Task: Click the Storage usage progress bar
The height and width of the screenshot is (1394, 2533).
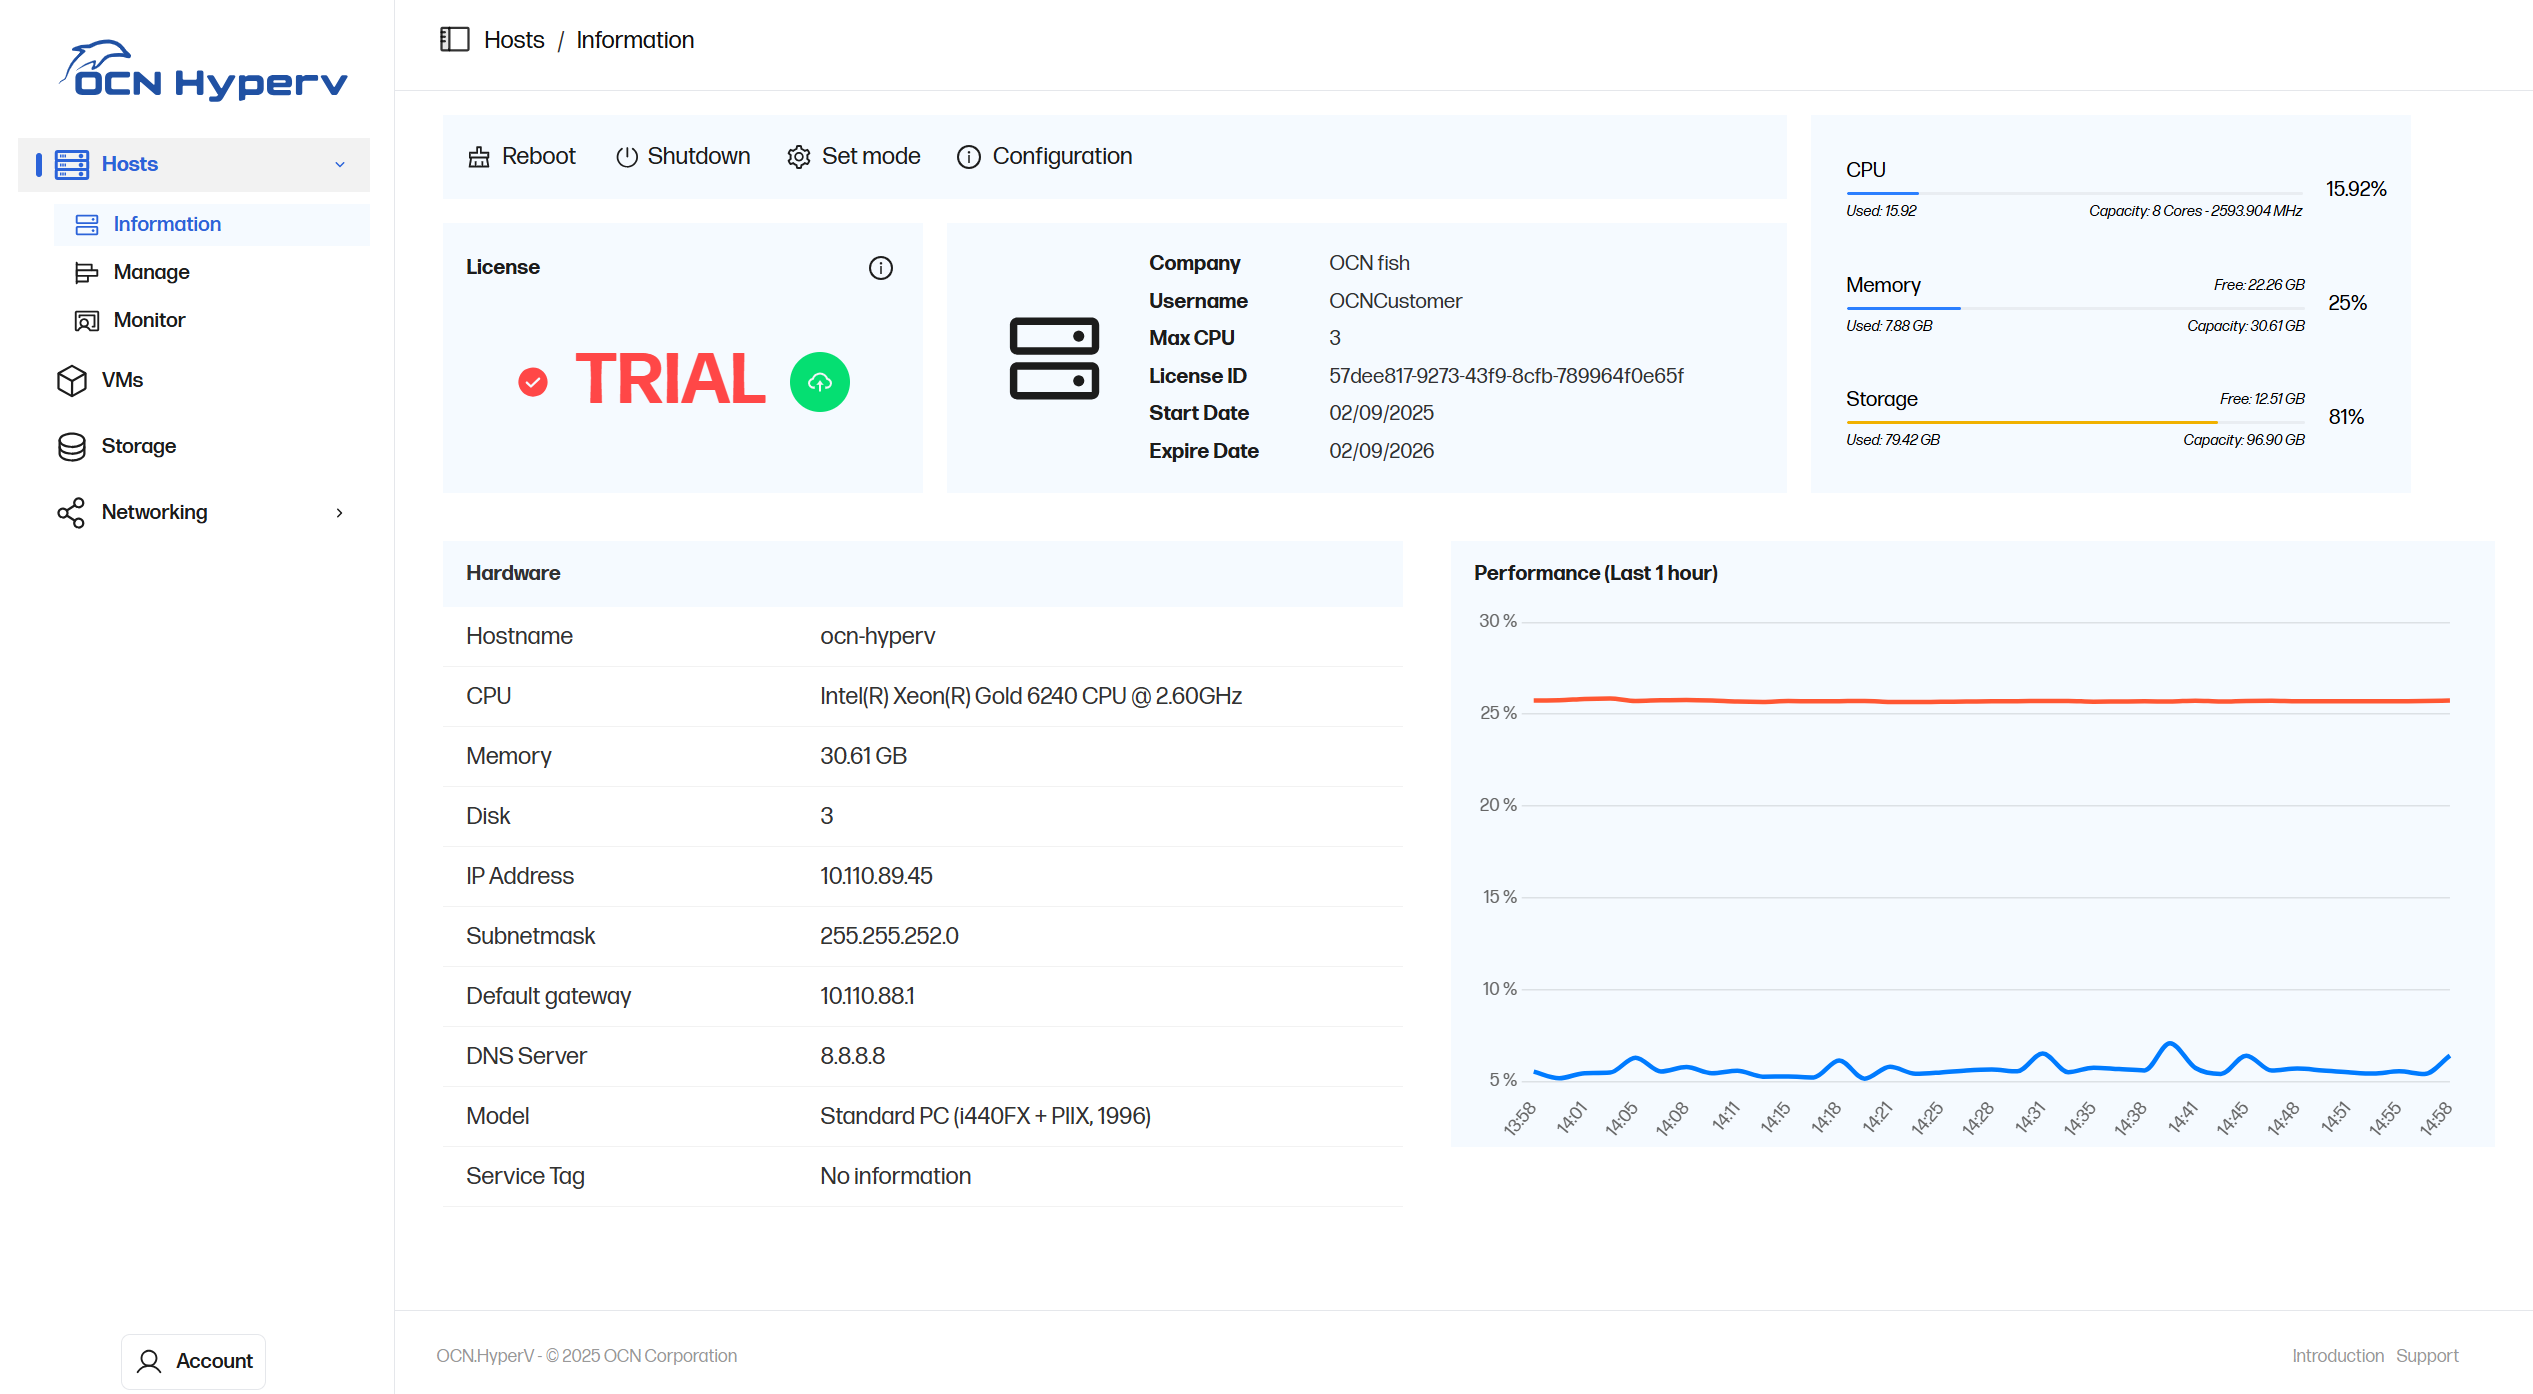Action: coord(2074,422)
